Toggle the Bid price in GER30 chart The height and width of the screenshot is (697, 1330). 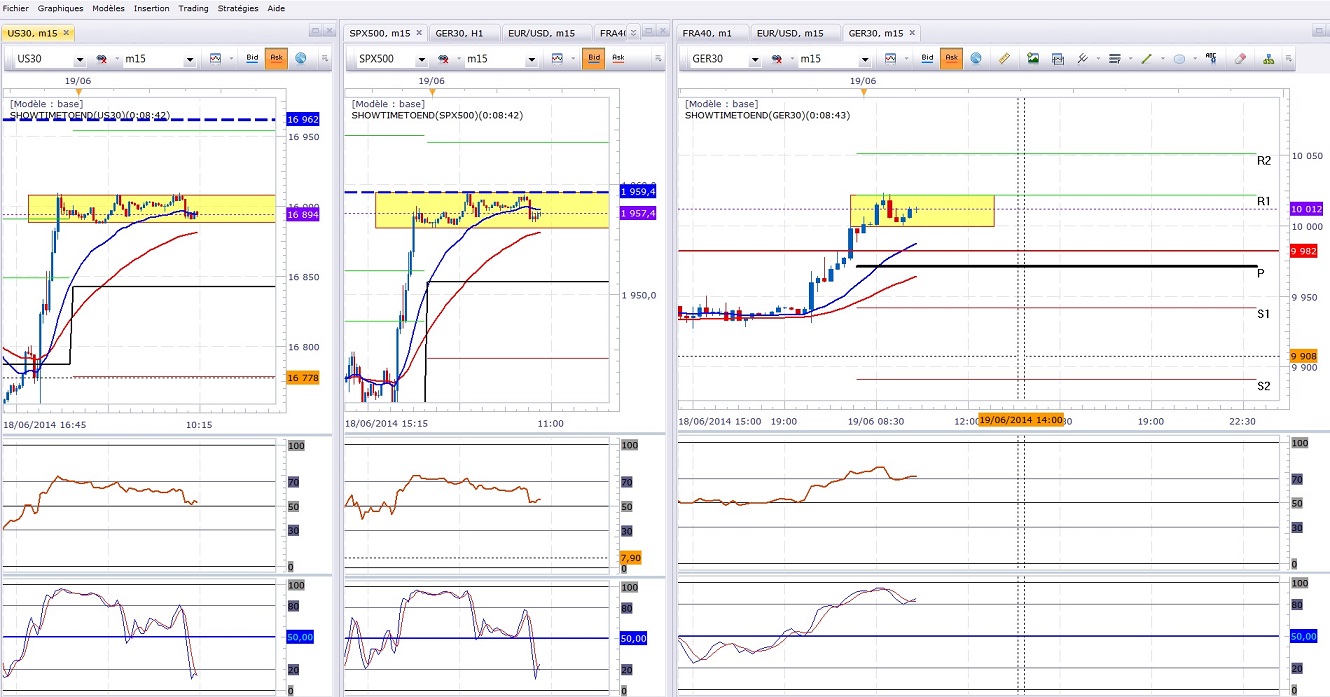(927, 59)
